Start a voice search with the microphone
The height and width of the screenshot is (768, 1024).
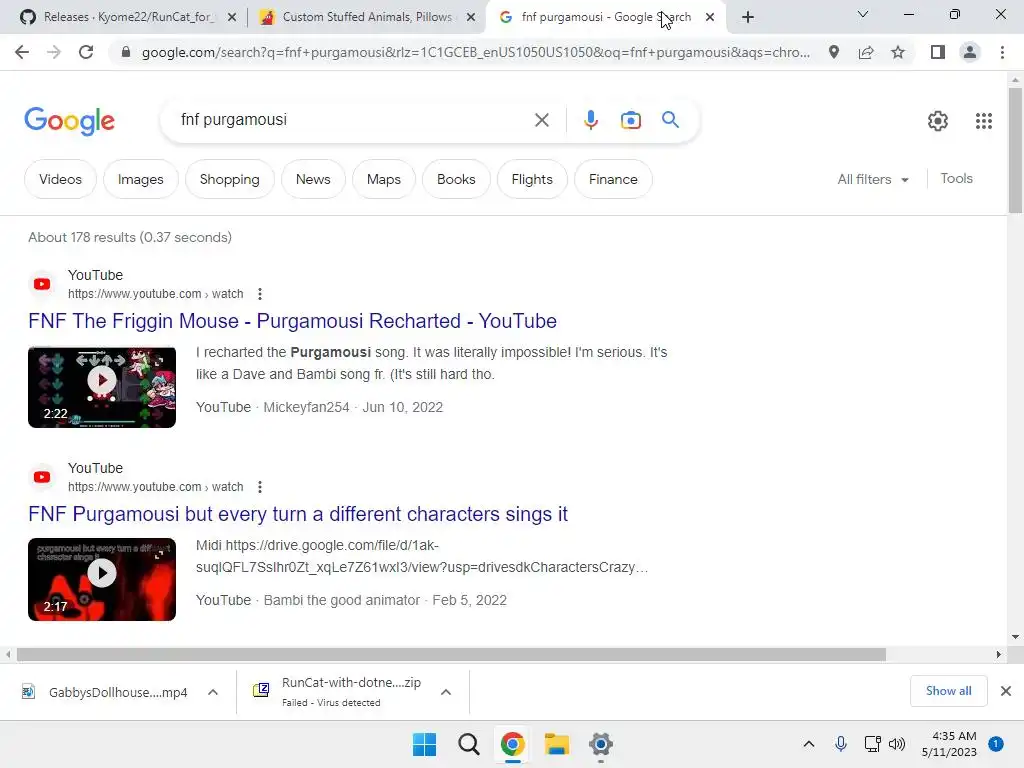[x=590, y=120]
